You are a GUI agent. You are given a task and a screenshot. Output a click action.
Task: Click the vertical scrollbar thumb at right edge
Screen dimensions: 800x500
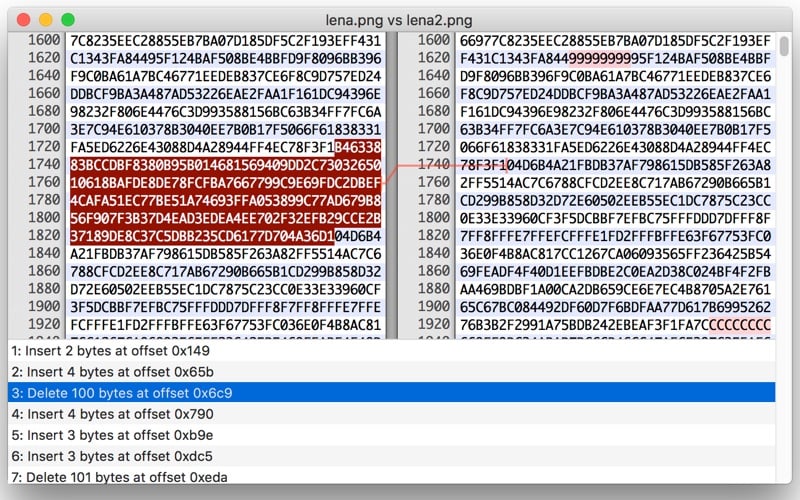coord(784,46)
